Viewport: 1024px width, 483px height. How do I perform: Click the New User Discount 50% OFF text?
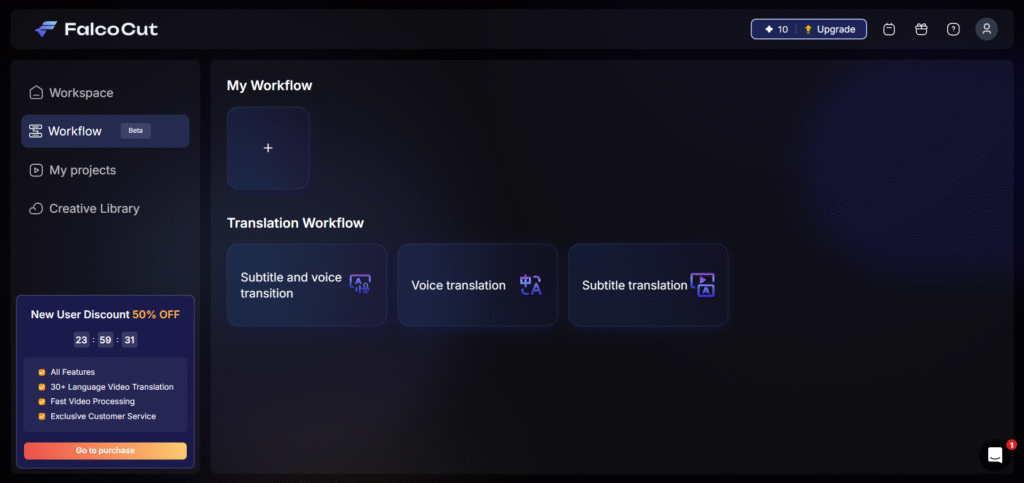click(x=105, y=315)
